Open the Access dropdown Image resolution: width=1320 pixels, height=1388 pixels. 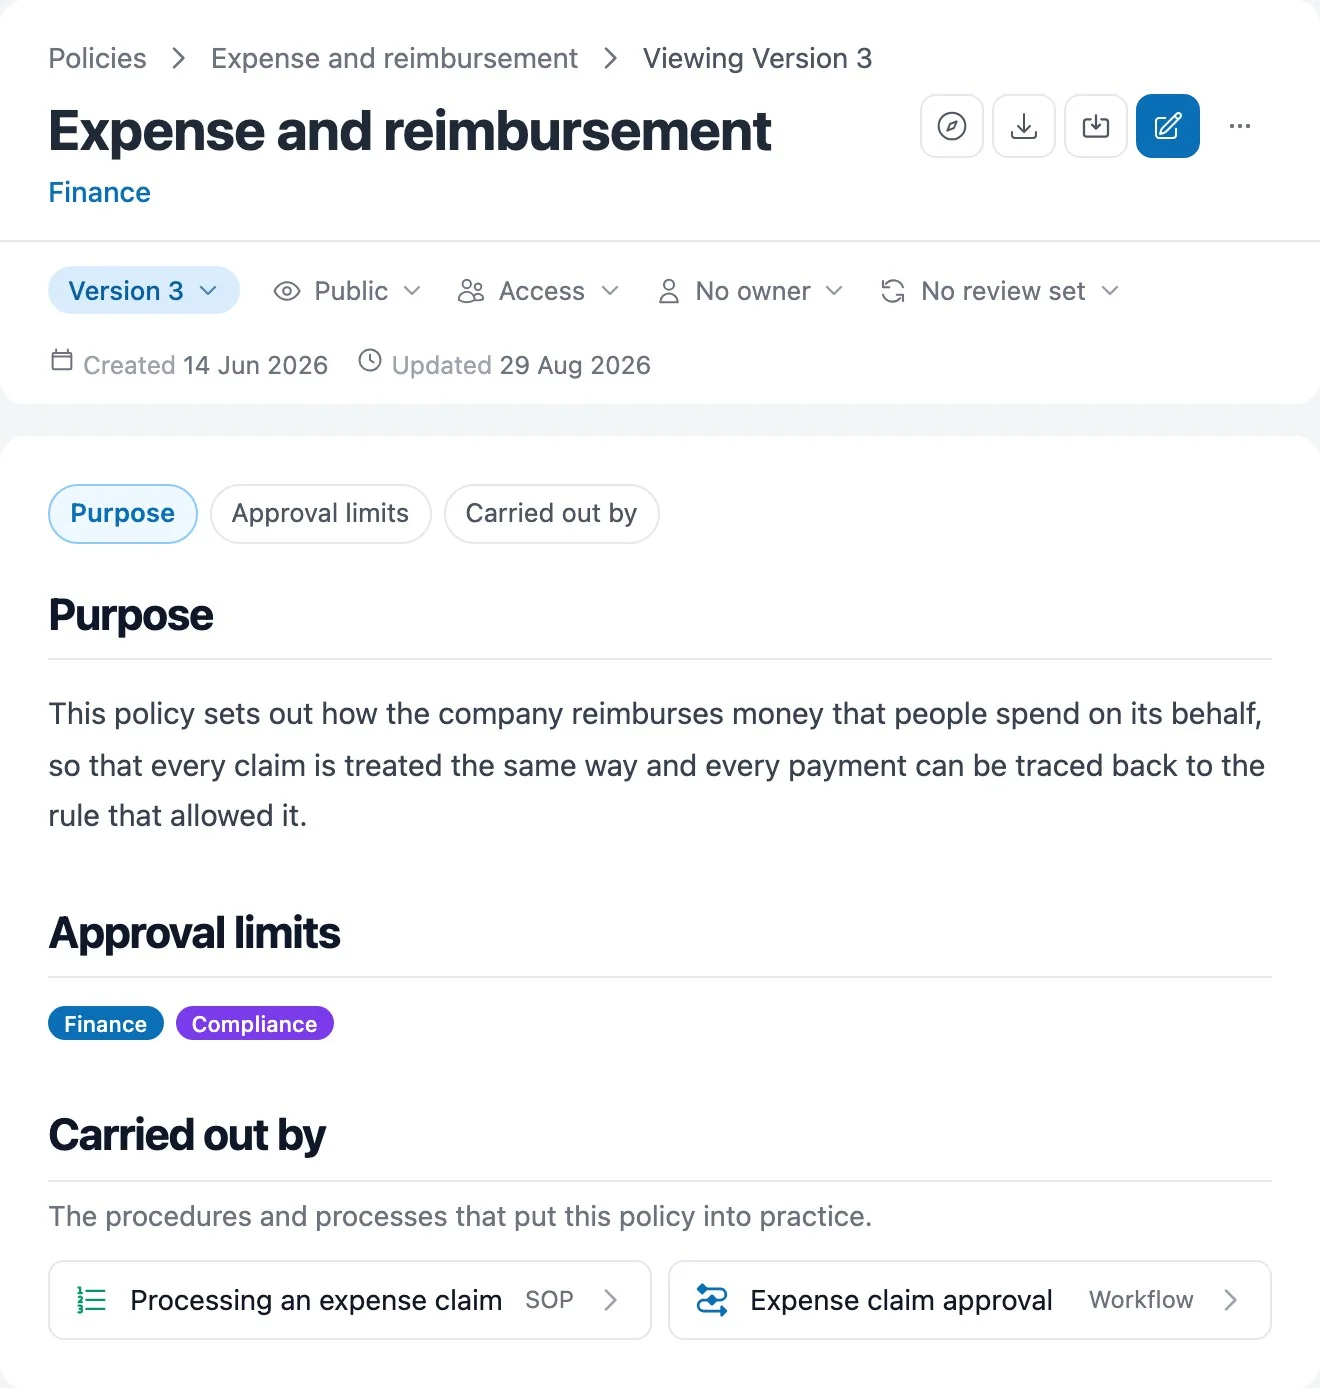[x=538, y=291]
